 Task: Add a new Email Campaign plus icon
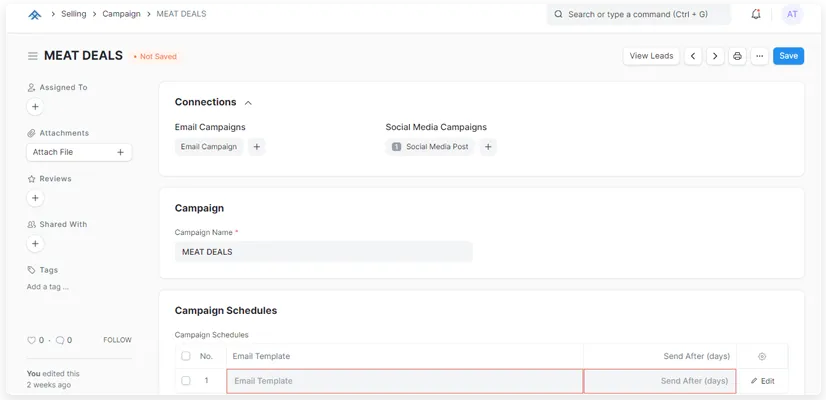(257, 147)
